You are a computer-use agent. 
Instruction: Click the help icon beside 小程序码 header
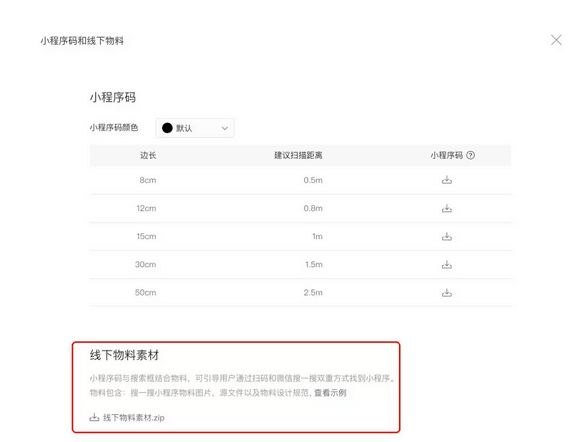(470, 155)
